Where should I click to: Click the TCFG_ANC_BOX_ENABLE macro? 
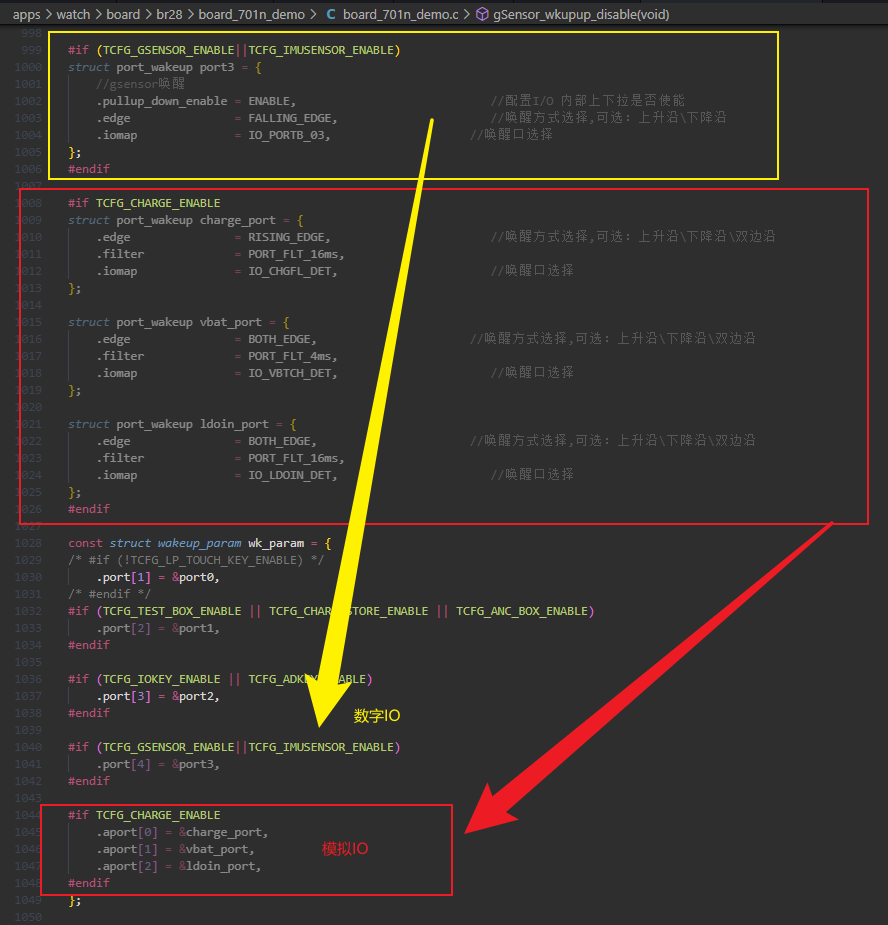point(522,611)
